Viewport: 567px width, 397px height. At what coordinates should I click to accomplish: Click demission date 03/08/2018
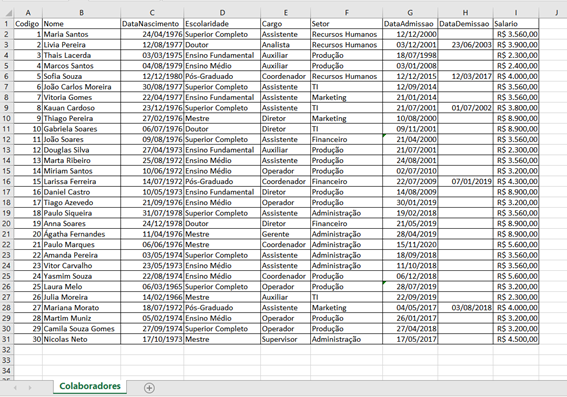click(x=465, y=308)
